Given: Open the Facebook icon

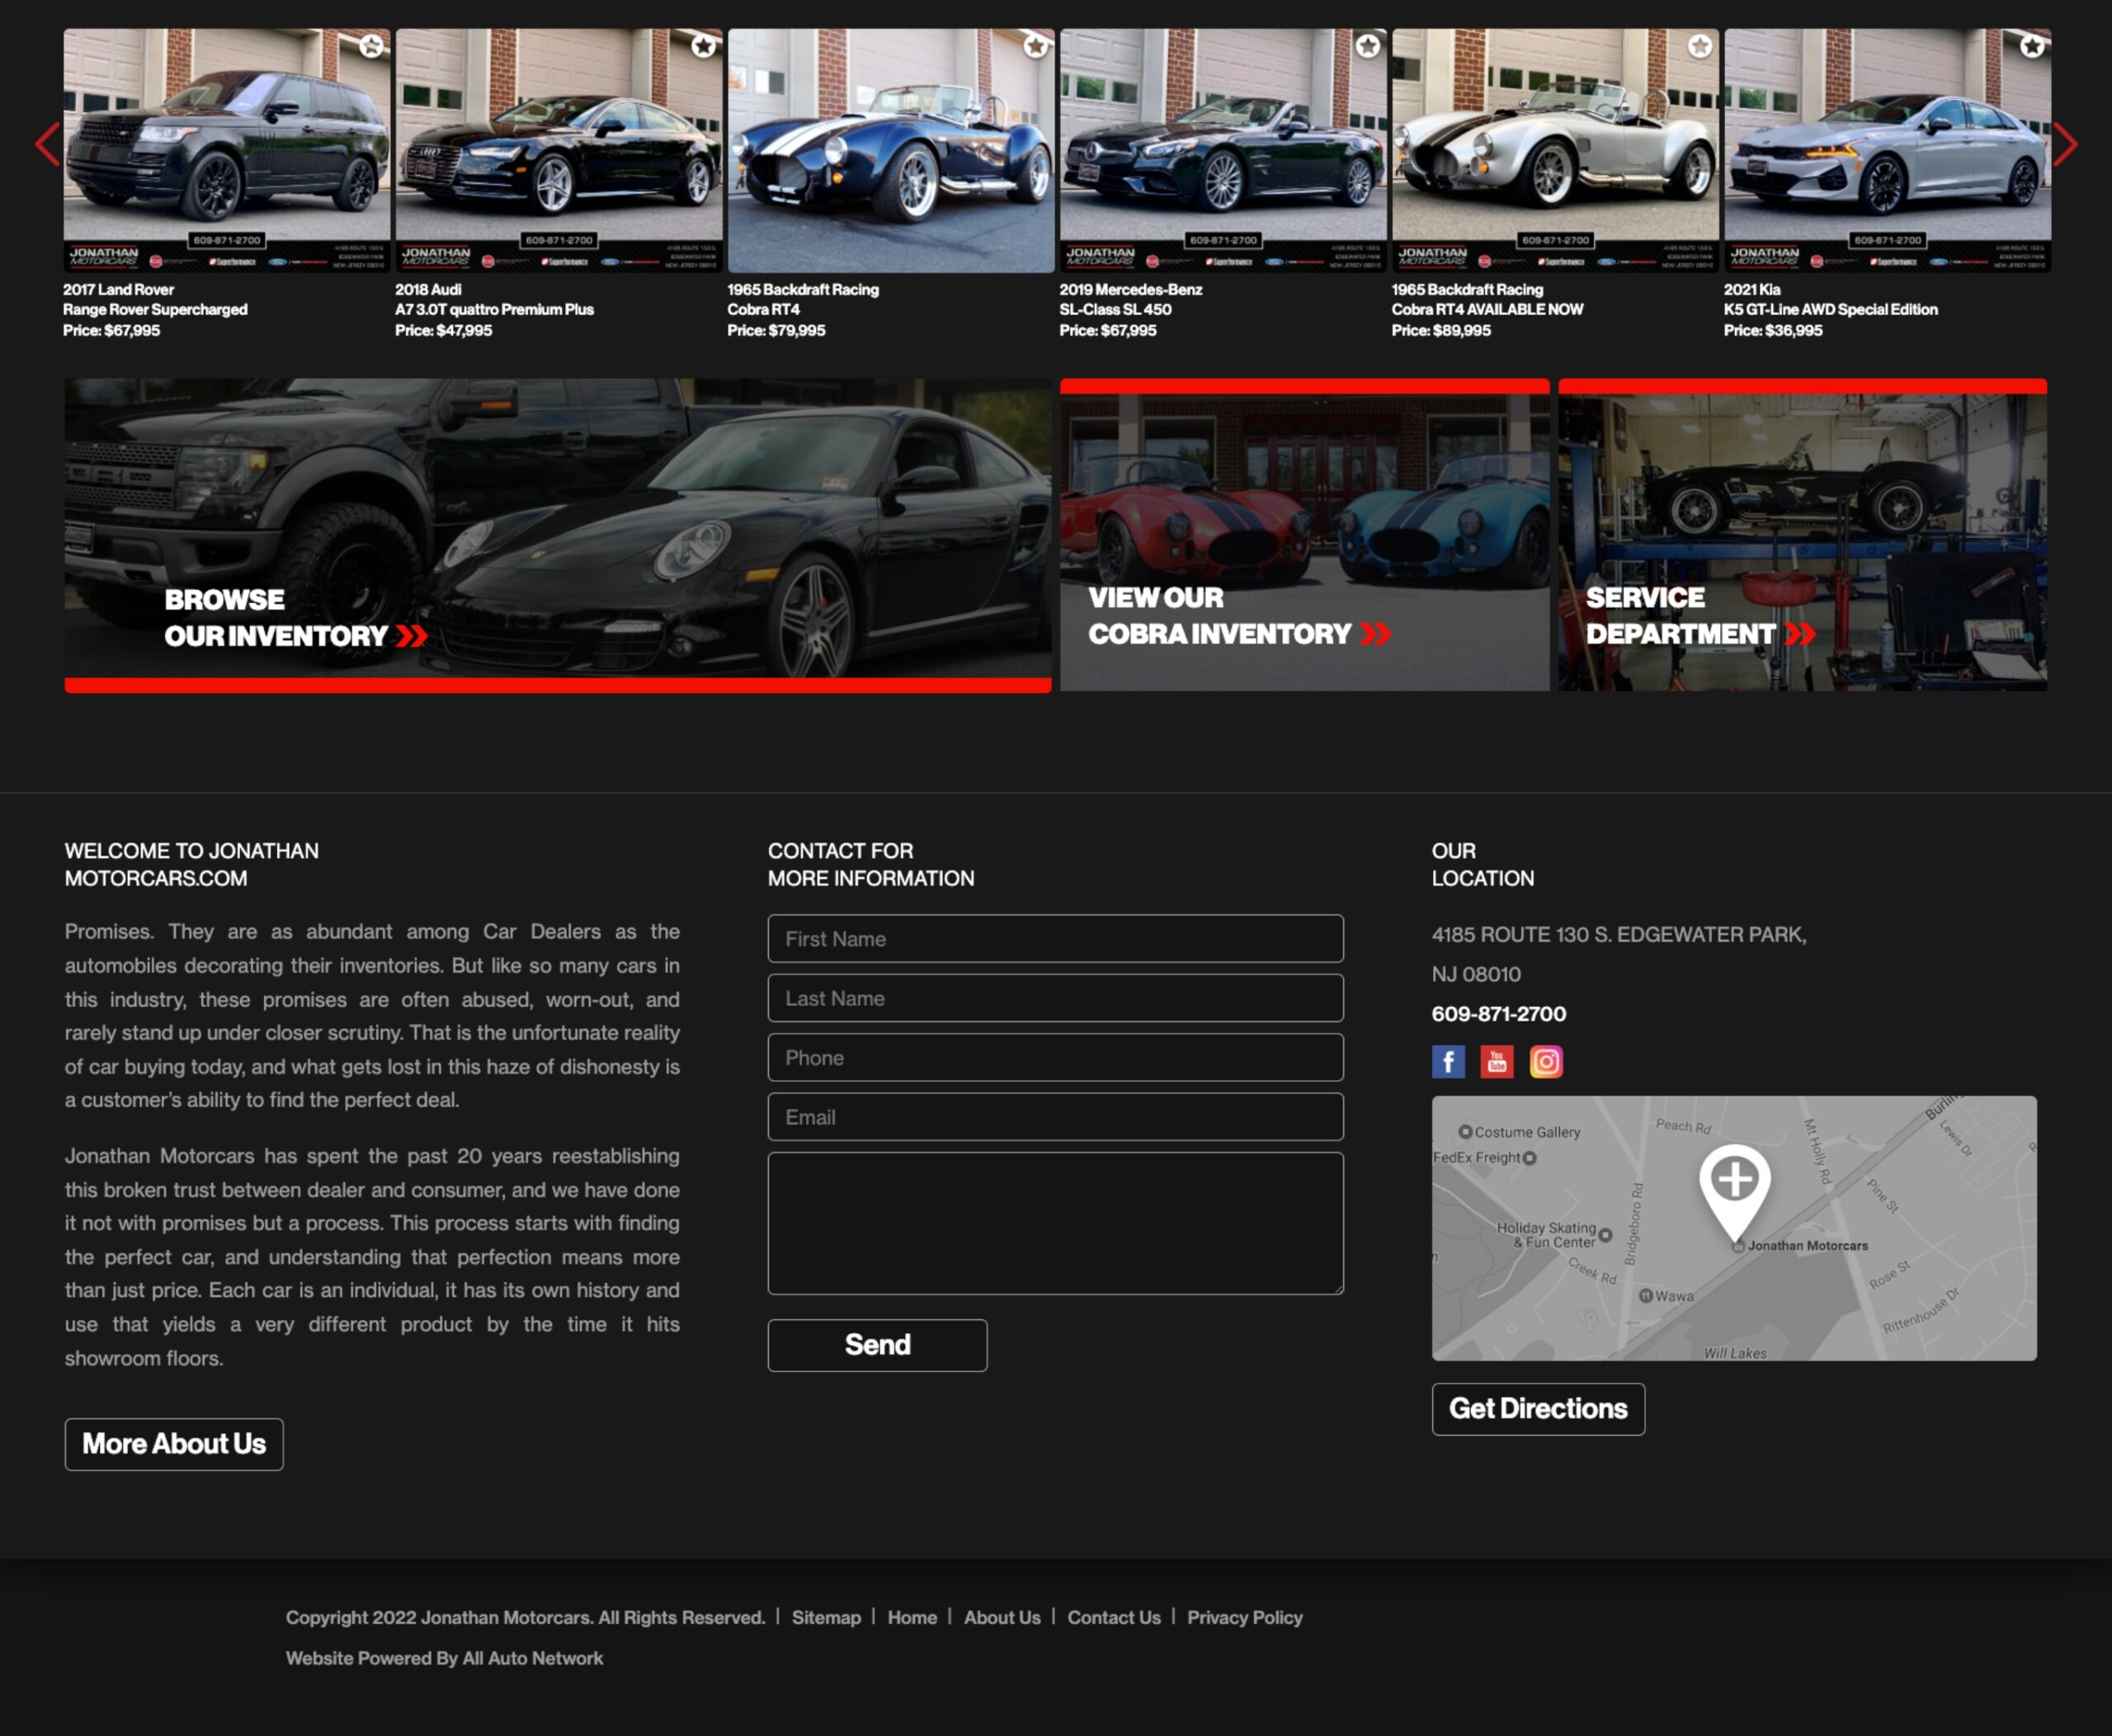Looking at the screenshot, I should (1448, 1062).
